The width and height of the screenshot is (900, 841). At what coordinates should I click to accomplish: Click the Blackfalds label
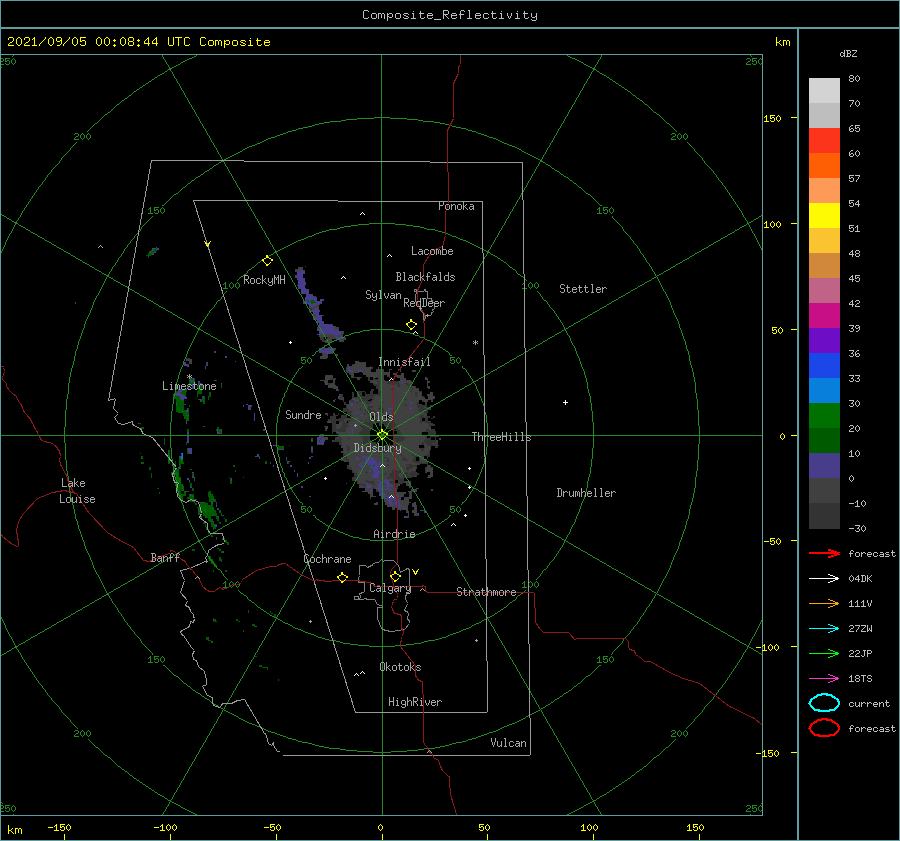click(x=425, y=277)
